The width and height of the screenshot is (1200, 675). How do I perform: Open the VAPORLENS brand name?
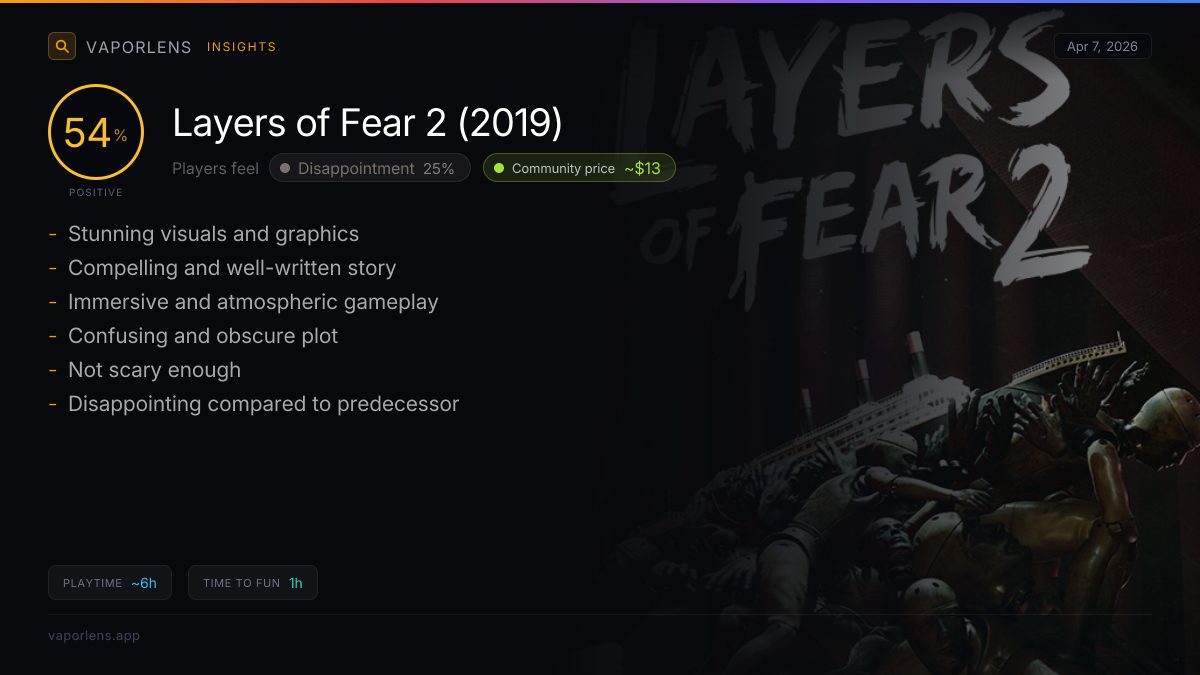click(x=139, y=47)
